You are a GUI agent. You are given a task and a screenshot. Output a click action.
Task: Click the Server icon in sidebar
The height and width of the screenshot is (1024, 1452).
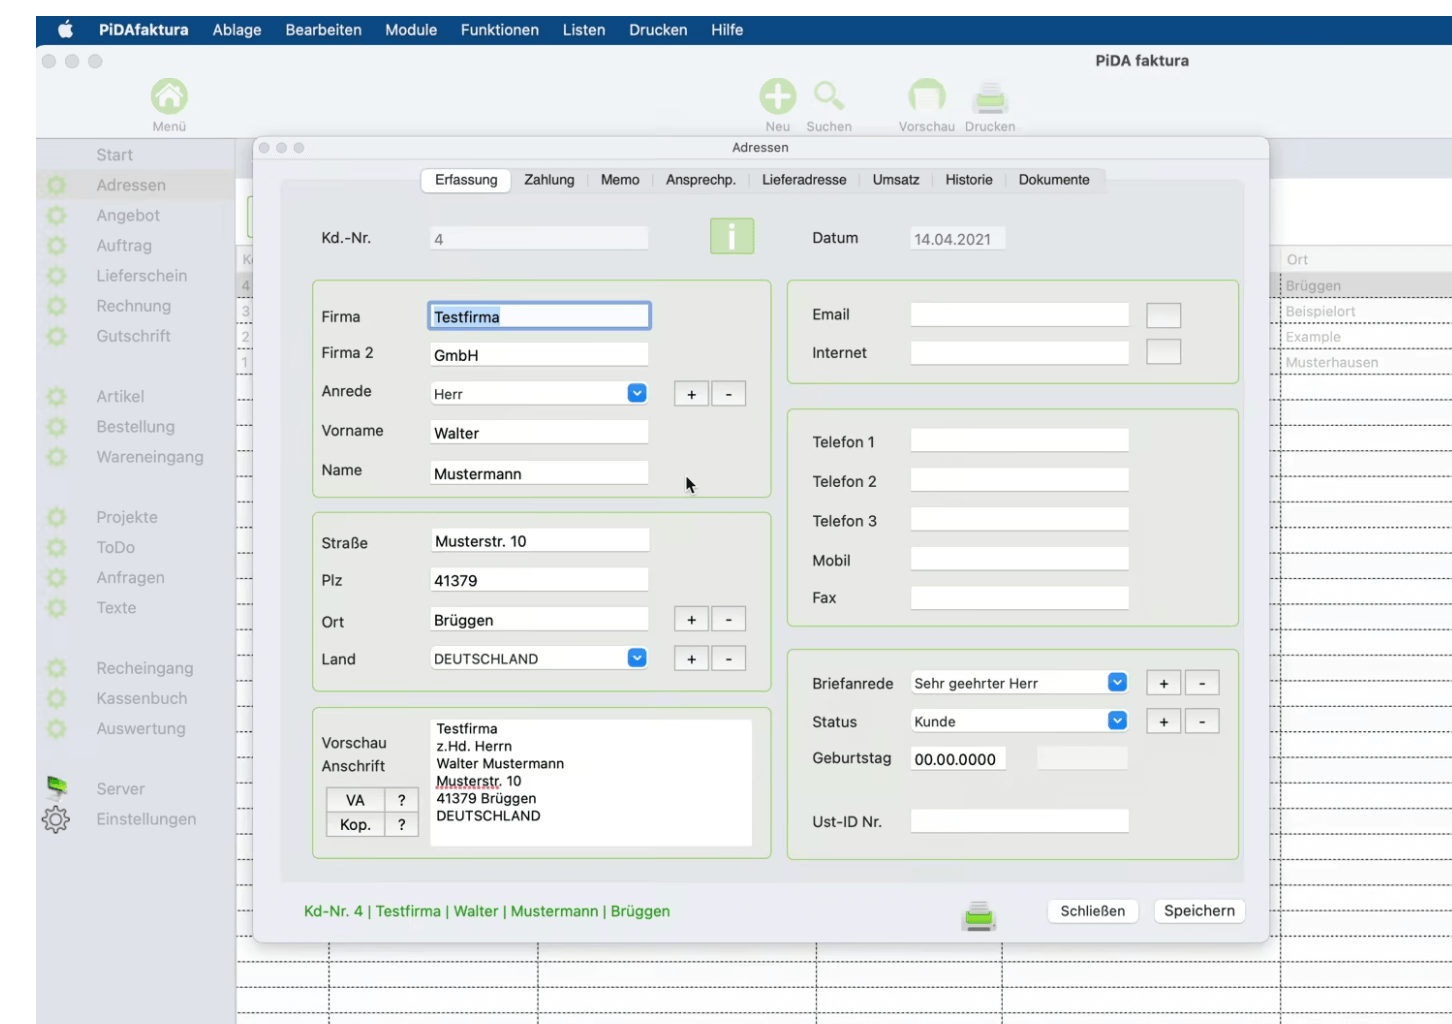[x=57, y=788]
